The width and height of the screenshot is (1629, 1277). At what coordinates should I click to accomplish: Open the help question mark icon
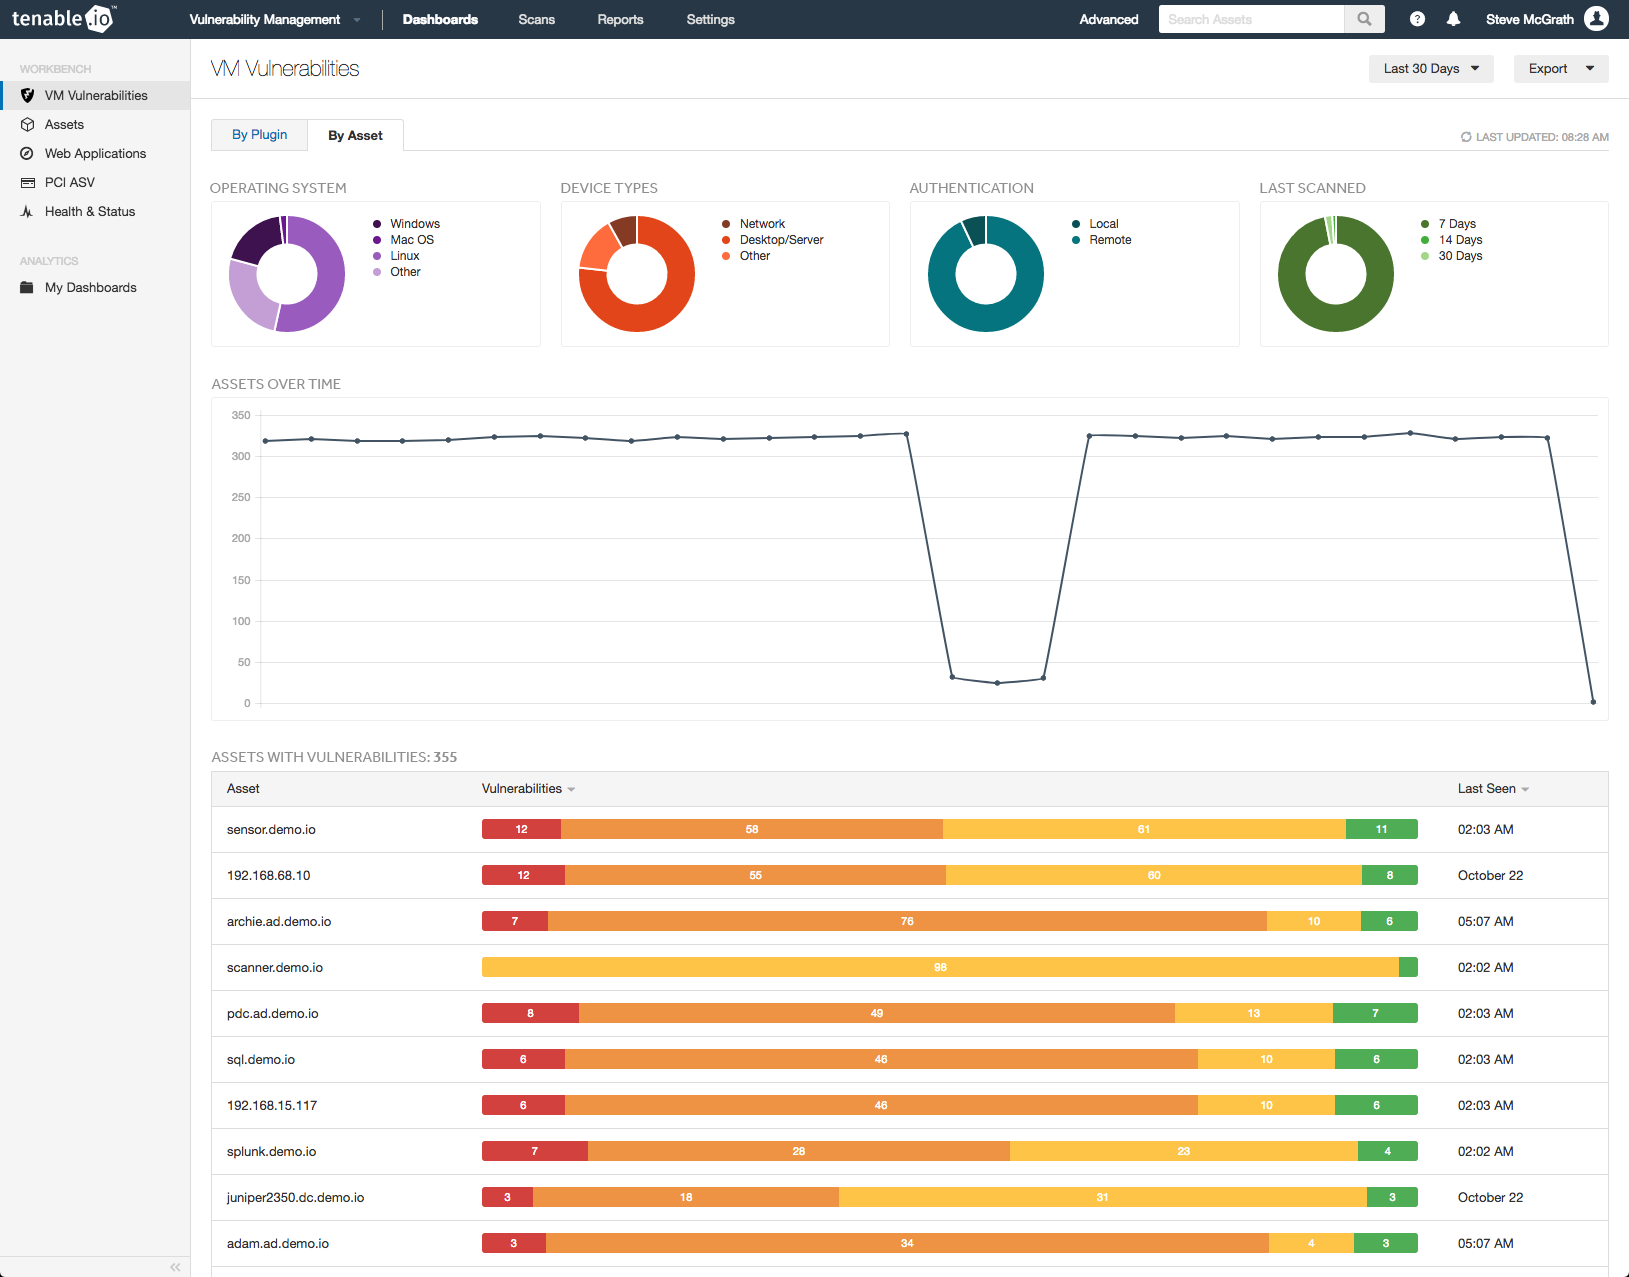tap(1417, 19)
